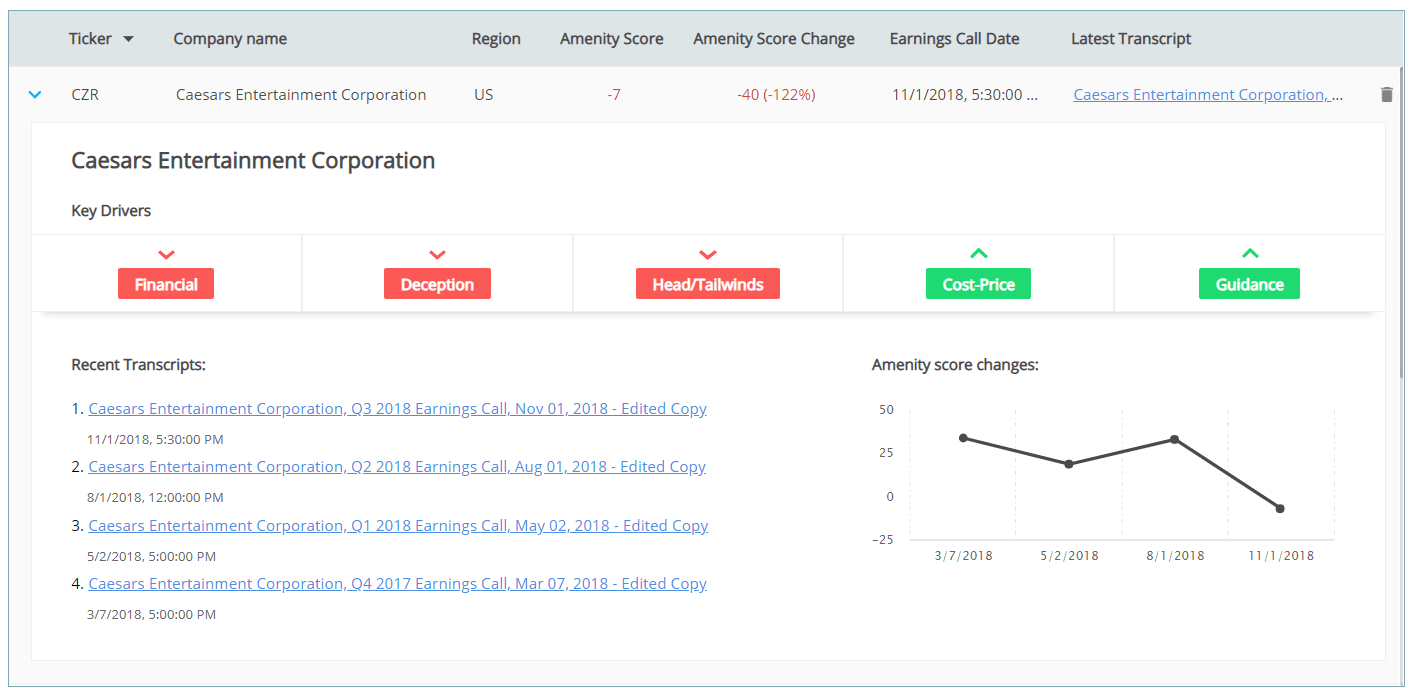Sort by Ticker dropdown arrow
This screenshot has height=688, width=1416.
click(x=128, y=39)
